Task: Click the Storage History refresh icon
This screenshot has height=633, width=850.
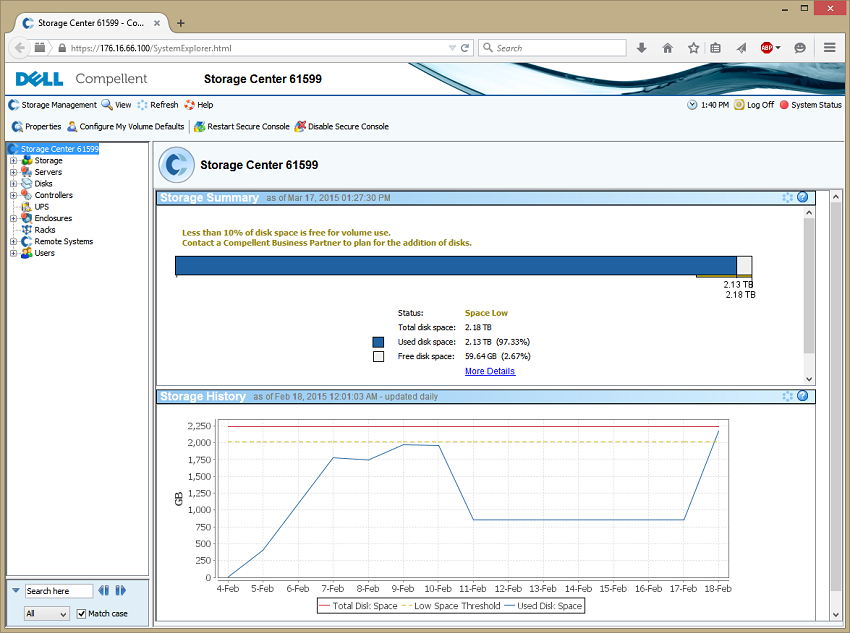Action: [788, 396]
